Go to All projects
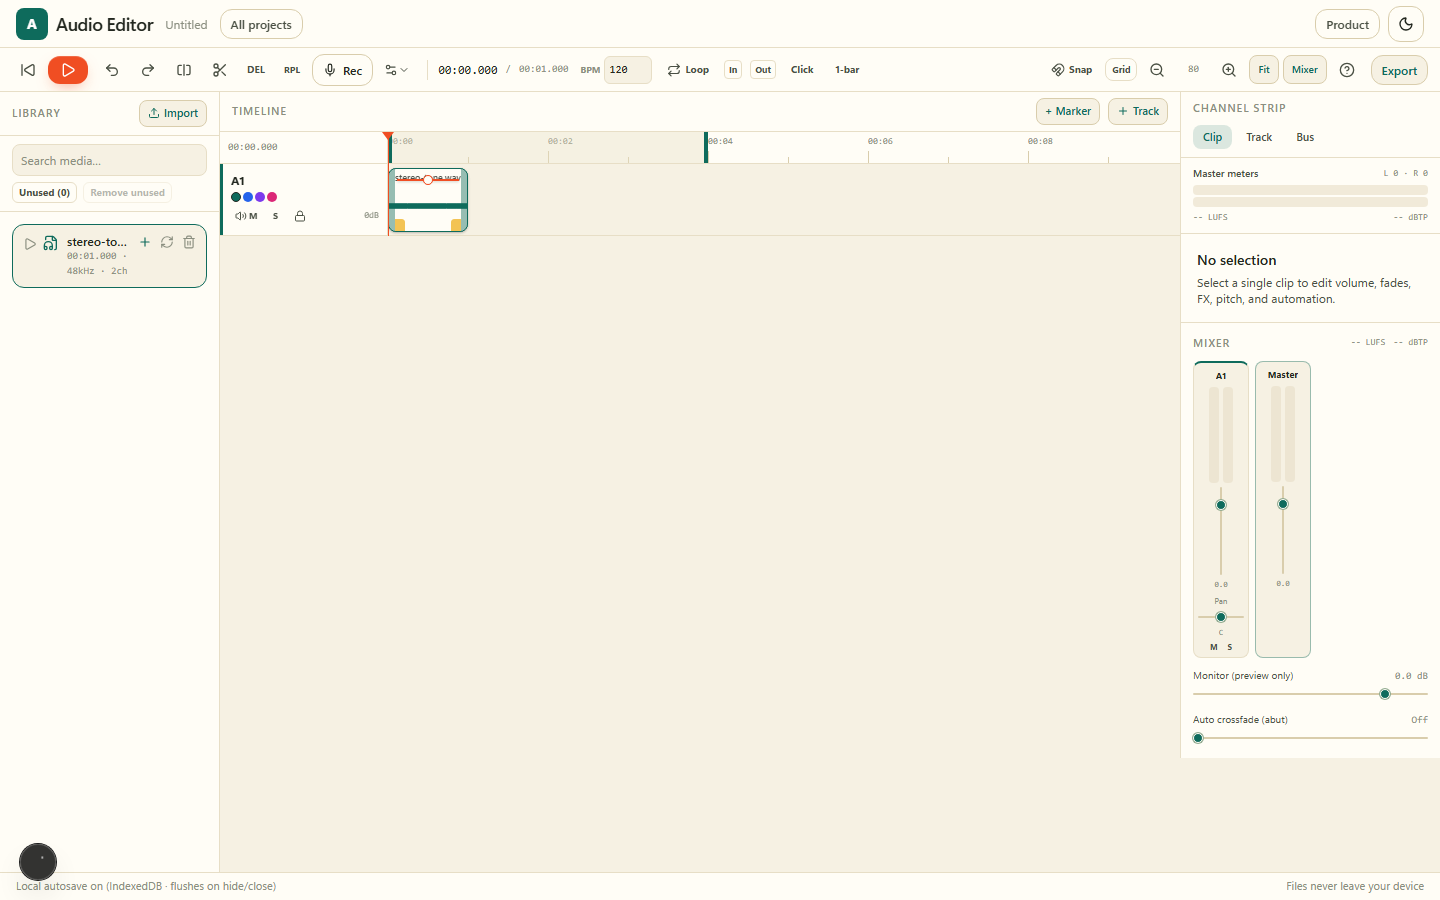Image resolution: width=1440 pixels, height=900 pixels. 261,24
